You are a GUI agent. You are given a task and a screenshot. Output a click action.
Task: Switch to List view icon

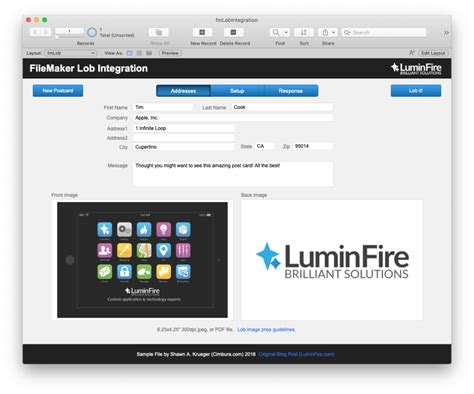[139, 53]
